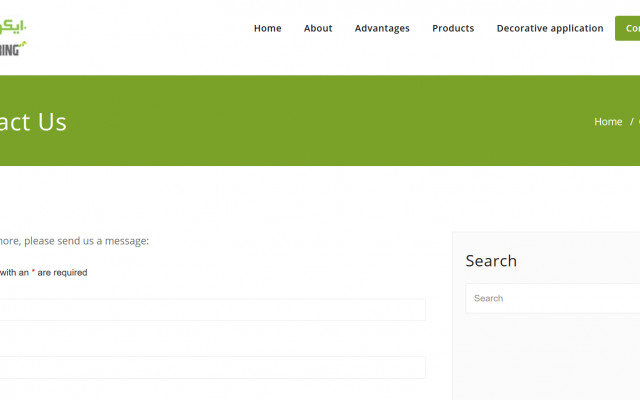Image resolution: width=640 pixels, height=400 pixels.
Task: Go to the About page
Action: (318, 28)
